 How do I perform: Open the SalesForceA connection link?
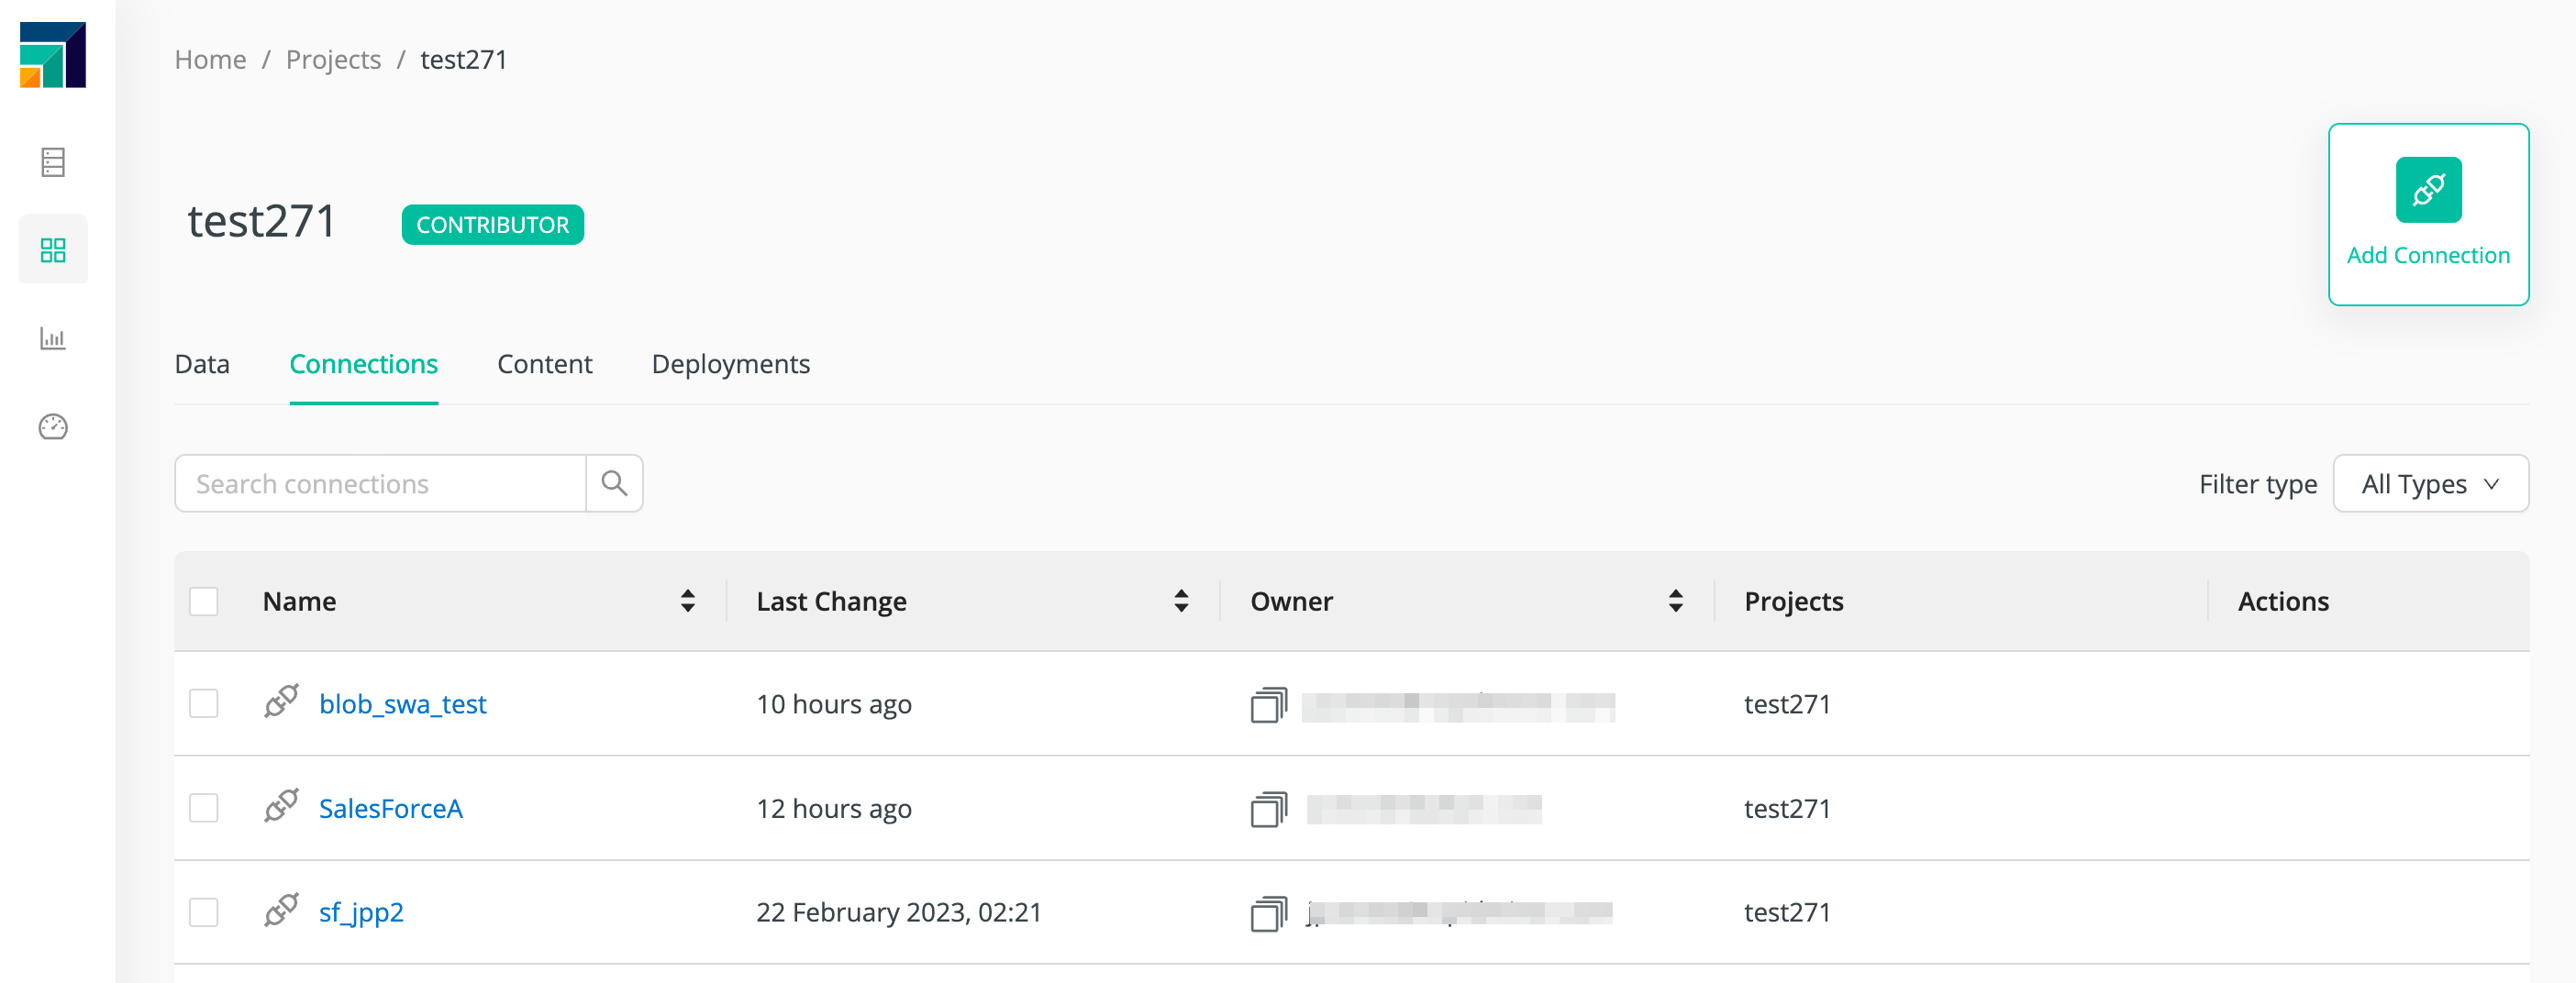(x=390, y=808)
